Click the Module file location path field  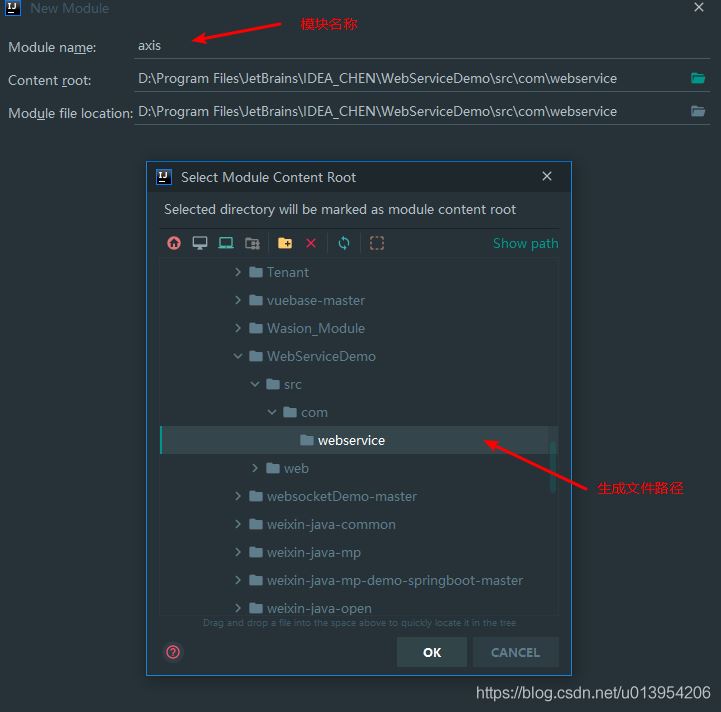(412, 112)
